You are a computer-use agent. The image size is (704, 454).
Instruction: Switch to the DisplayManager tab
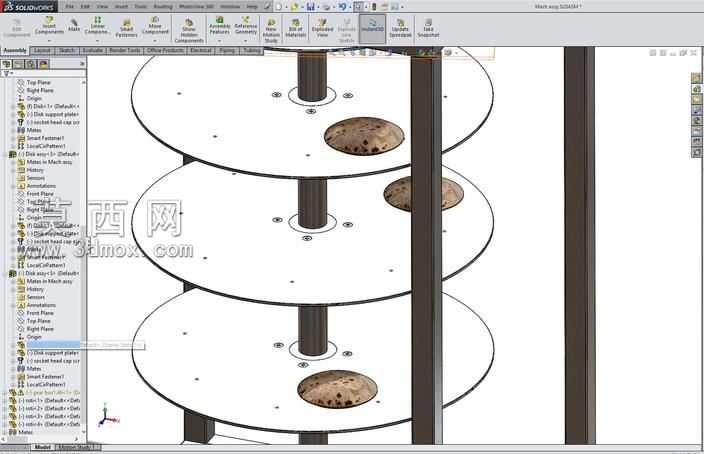(x=43, y=64)
